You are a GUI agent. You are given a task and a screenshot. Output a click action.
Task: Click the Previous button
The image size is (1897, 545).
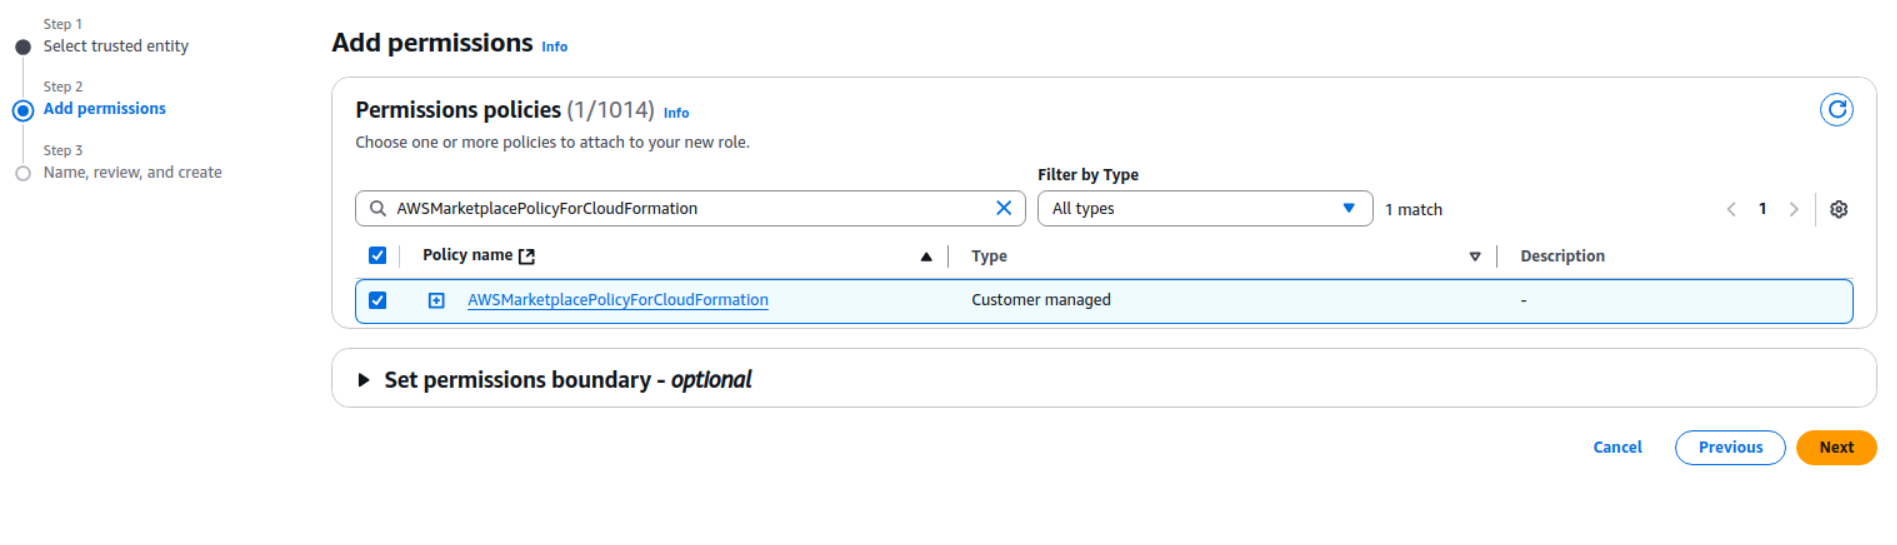coord(1729,447)
